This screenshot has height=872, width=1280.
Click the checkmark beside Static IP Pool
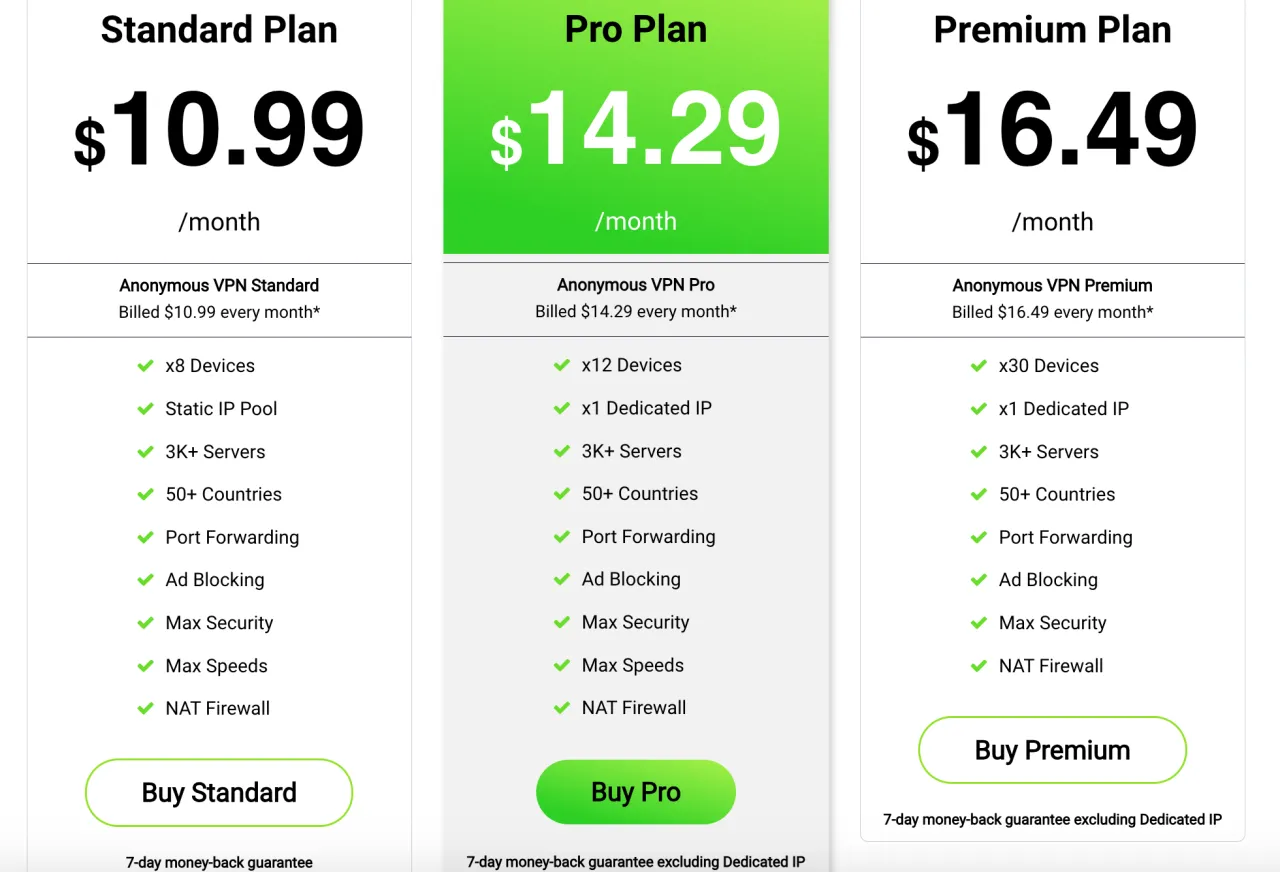[x=145, y=409]
